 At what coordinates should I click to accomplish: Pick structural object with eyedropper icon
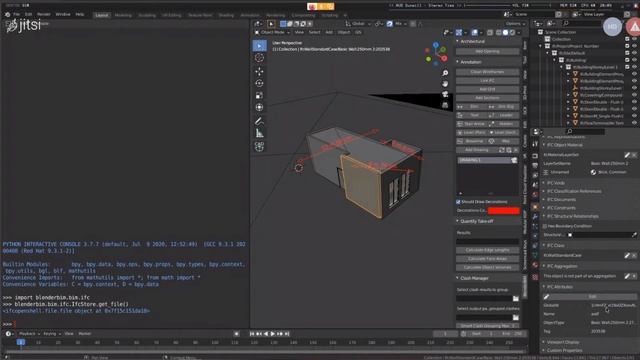click(x=634, y=235)
